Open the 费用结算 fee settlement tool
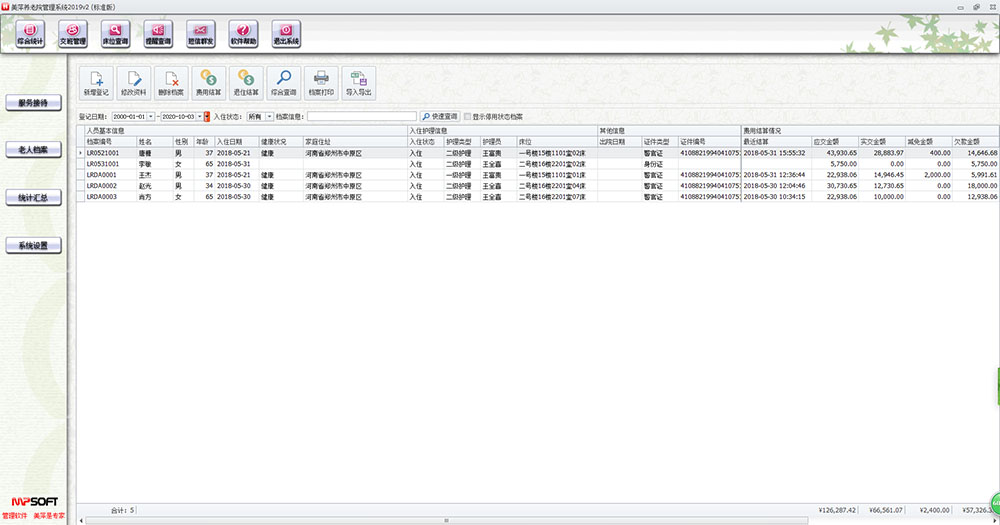This screenshot has width=1000, height=525. coord(209,81)
